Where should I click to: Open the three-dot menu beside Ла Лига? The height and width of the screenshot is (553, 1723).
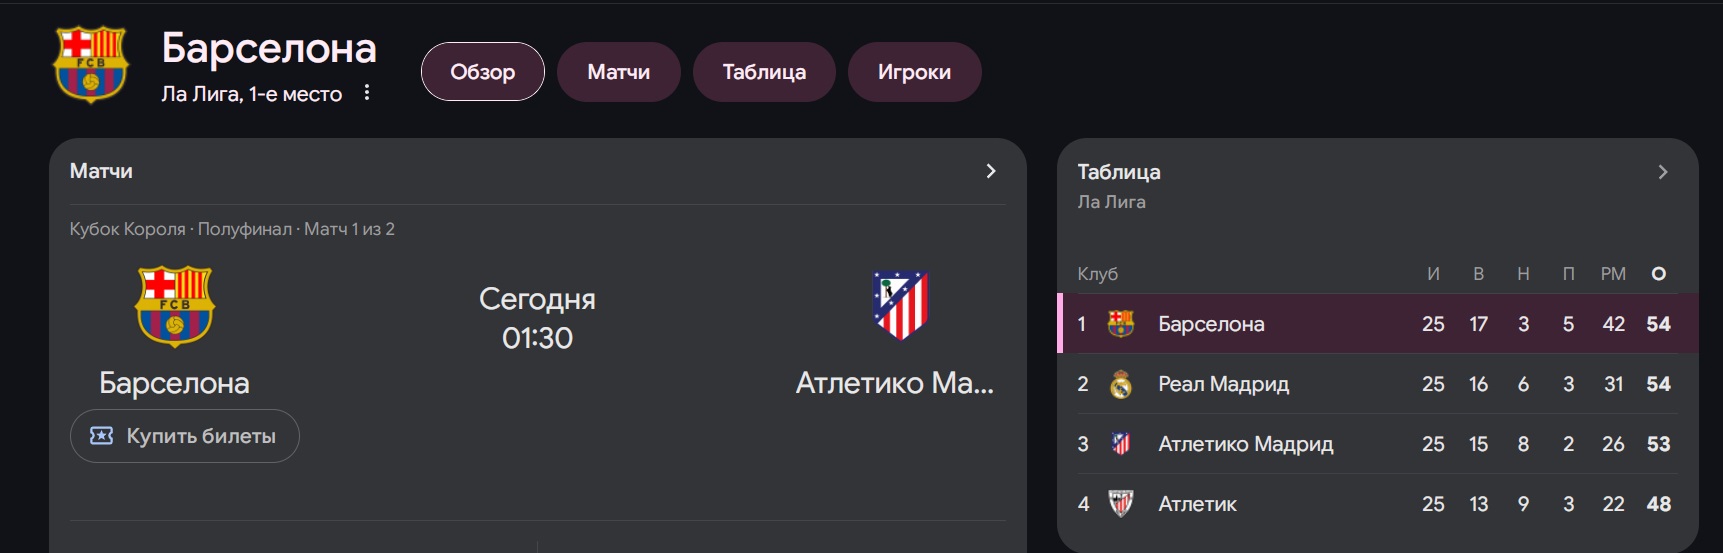(x=367, y=93)
